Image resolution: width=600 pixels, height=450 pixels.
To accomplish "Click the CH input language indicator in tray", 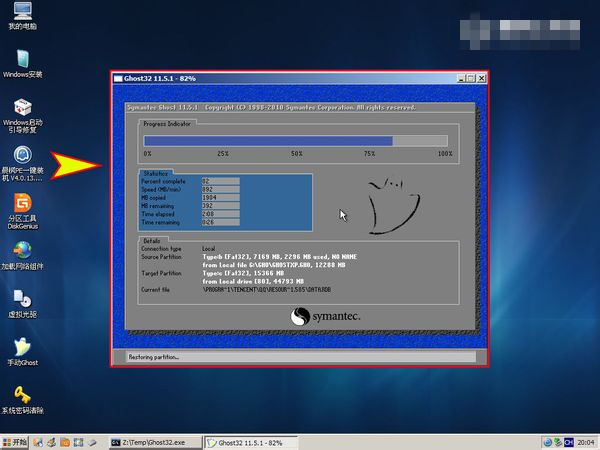I will pyautogui.click(x=569, y=441).
